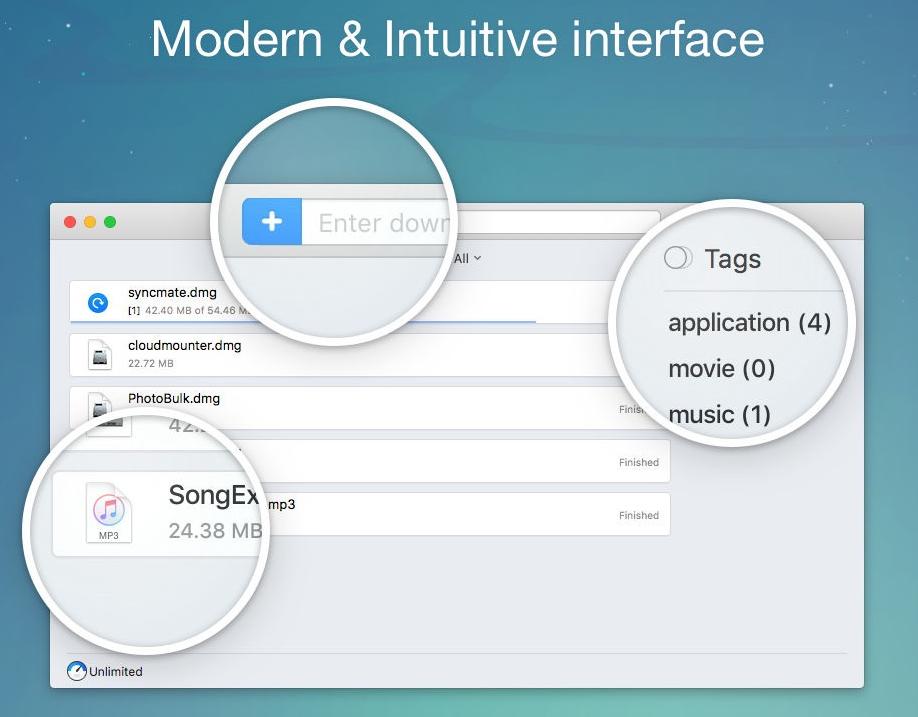Screen dimensions: 918x717
Task: Select the PhotoBulk.dmg file name
Action: click(174, 399)
